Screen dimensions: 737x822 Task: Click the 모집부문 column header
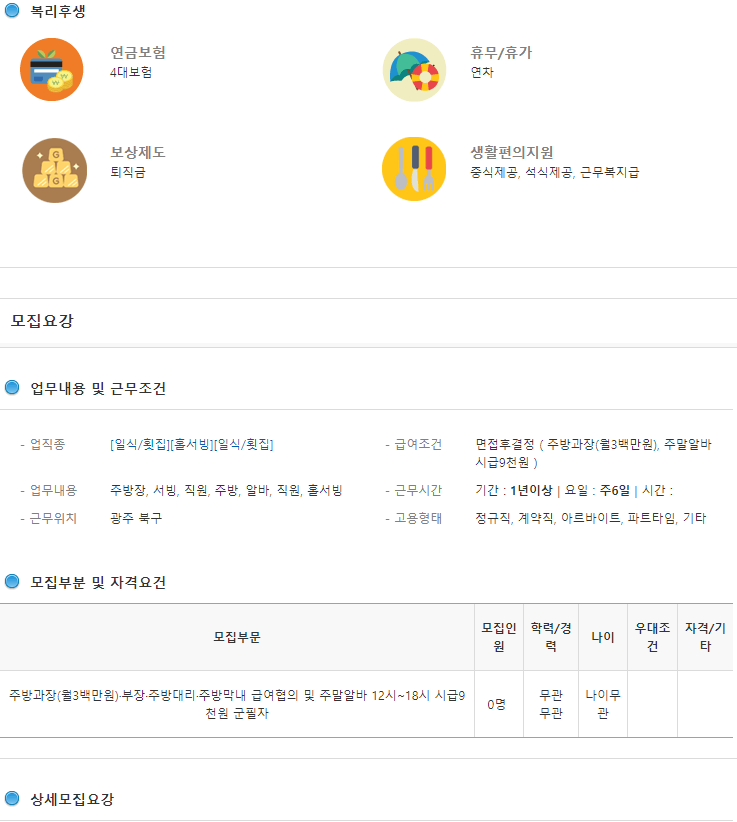pos(237,637)
